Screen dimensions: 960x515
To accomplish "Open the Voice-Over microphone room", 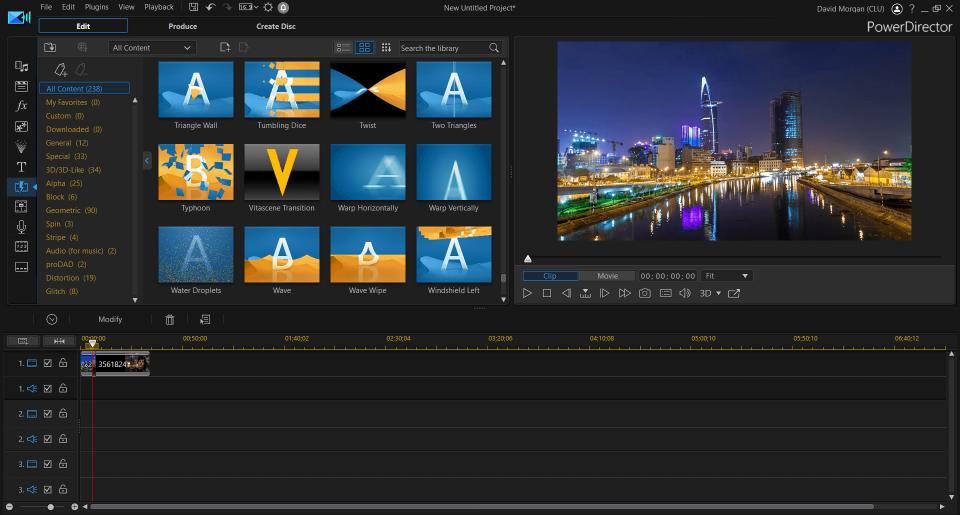I will coord(21,227).
